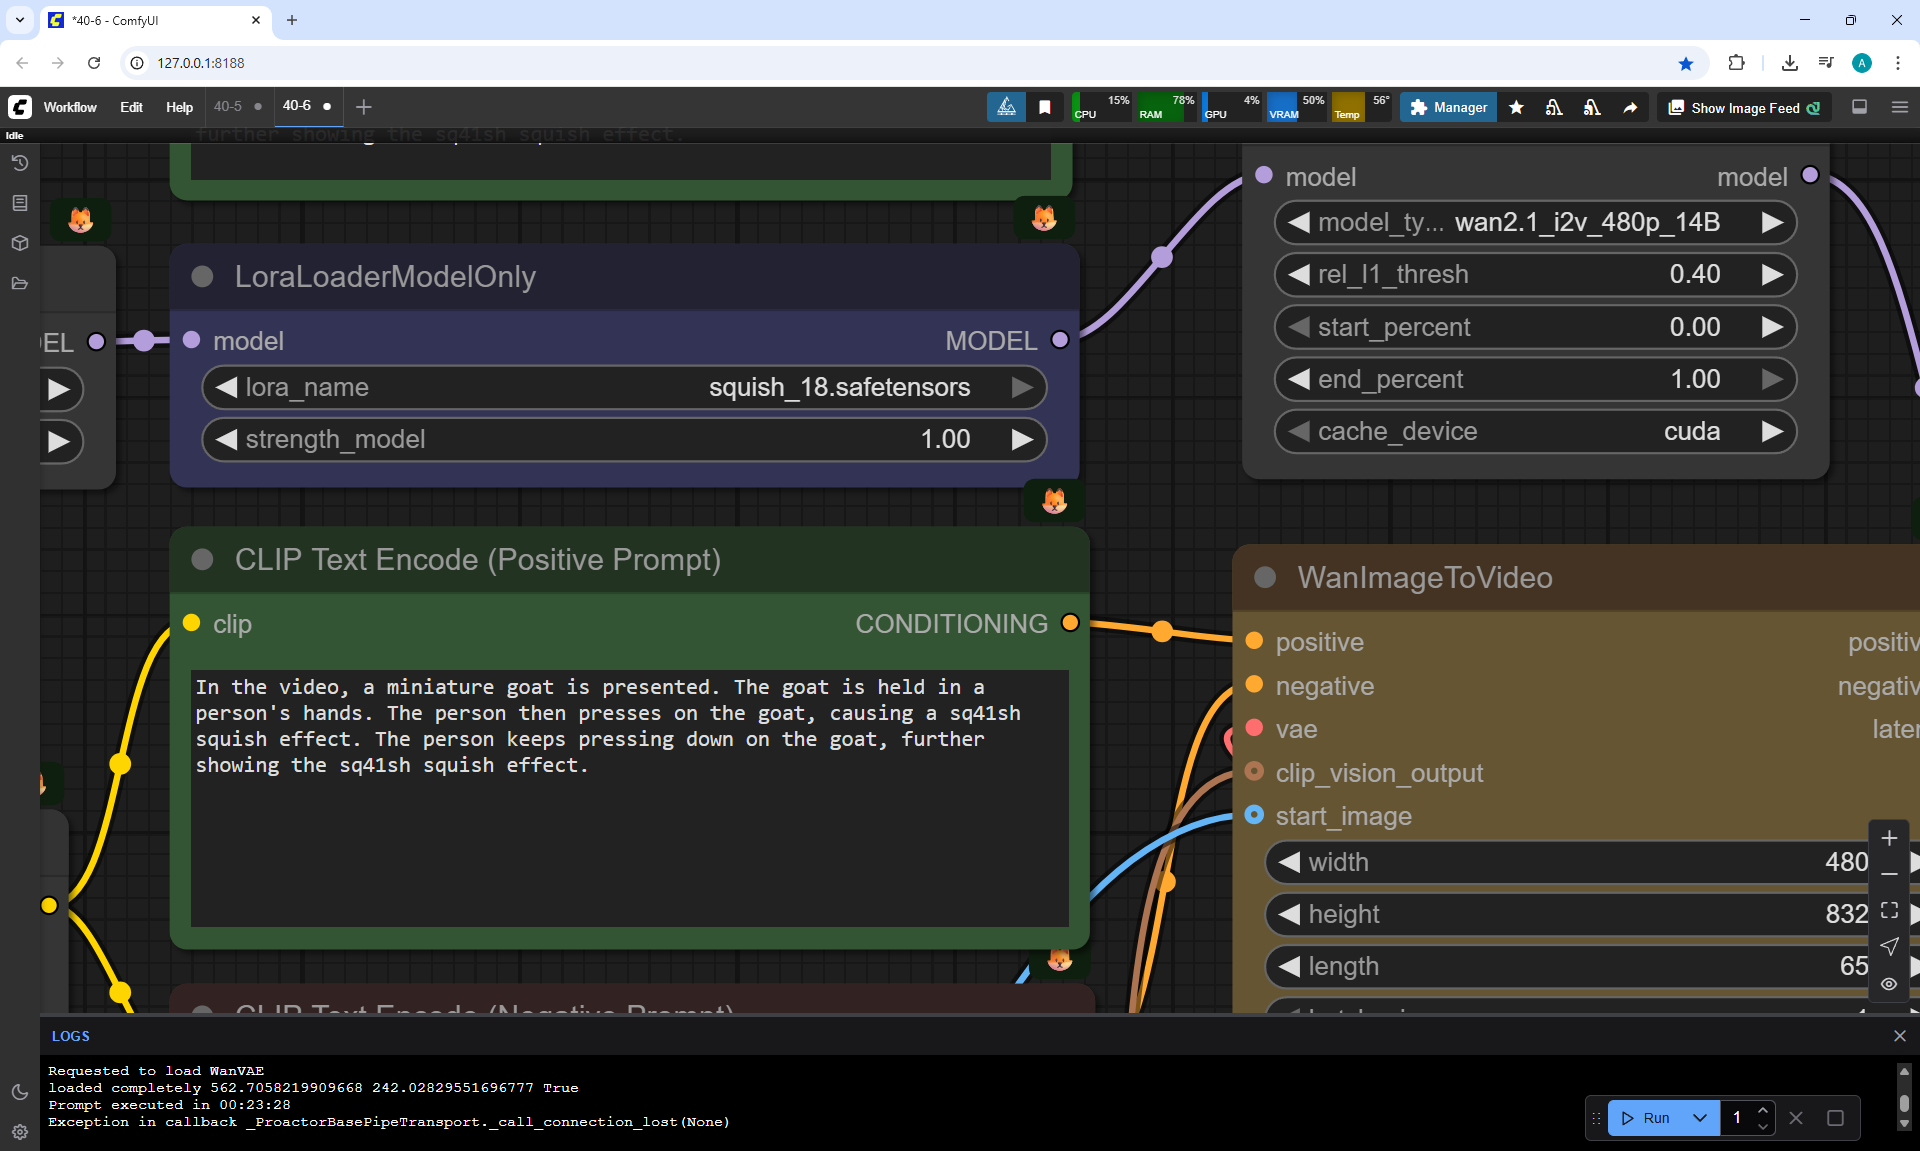This screenshot has height=1151, width=1920.
Task: Open the queue history sidebar icon
Action: coord(20,163)
